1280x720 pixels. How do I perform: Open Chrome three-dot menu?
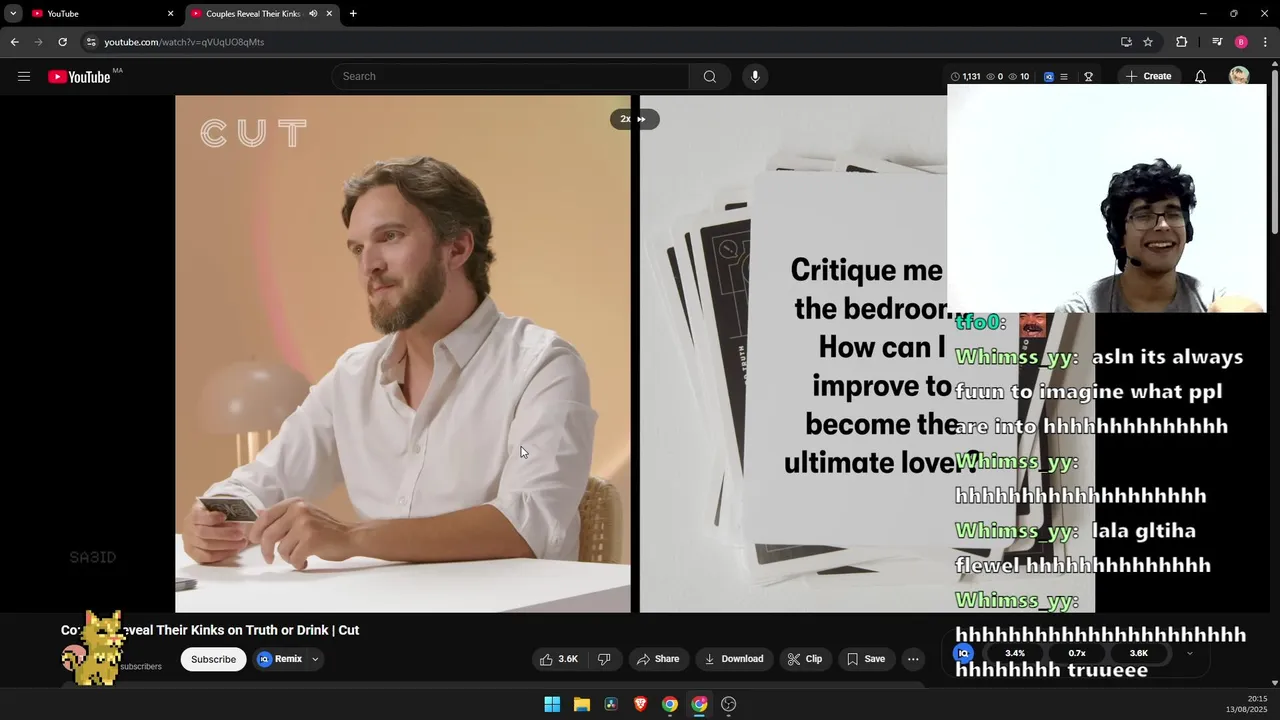[x=1265, y=42]
